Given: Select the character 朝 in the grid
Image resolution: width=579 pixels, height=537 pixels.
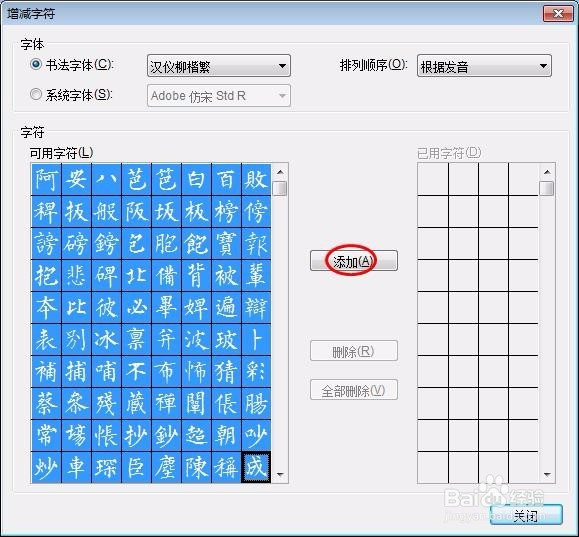Looking at the screenshot, I should [226, 435].
